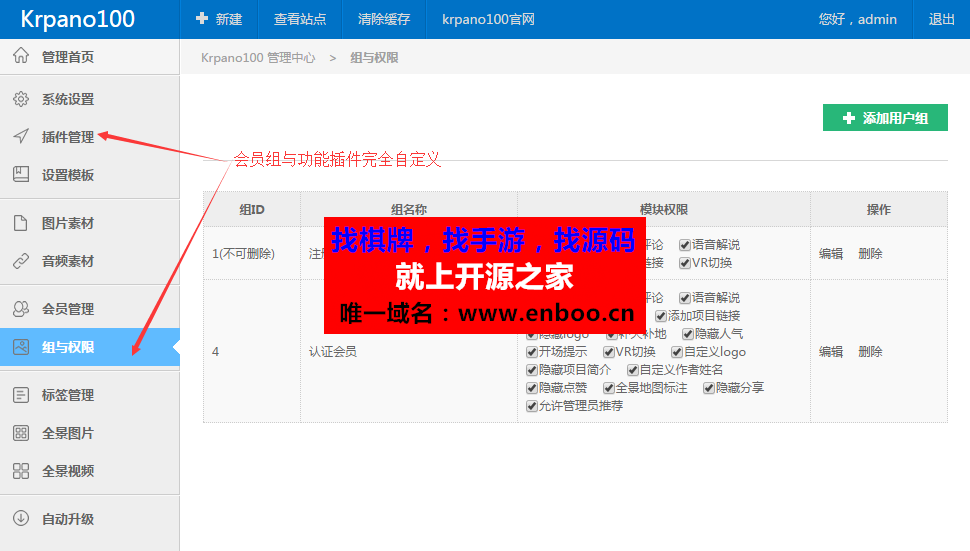Screen dimensions: 970x551
Task: Uncheck 语音解说 in 认证会员 row
Action: [685, 298]
